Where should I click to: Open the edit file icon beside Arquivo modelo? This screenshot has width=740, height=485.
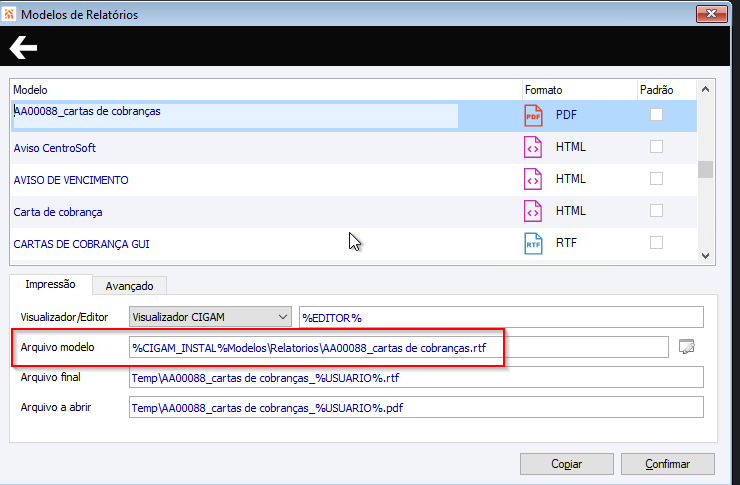(x=687, y=347)
